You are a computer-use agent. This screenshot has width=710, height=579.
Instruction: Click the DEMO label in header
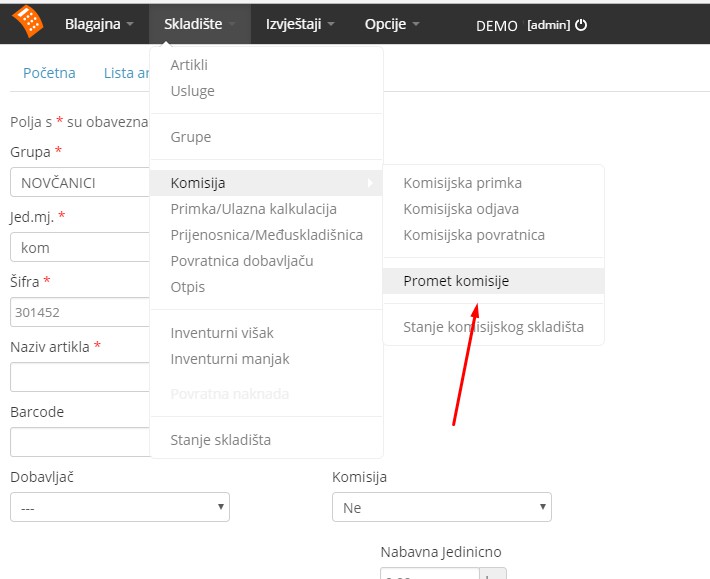pyautogui.click(x=497, y=26)
